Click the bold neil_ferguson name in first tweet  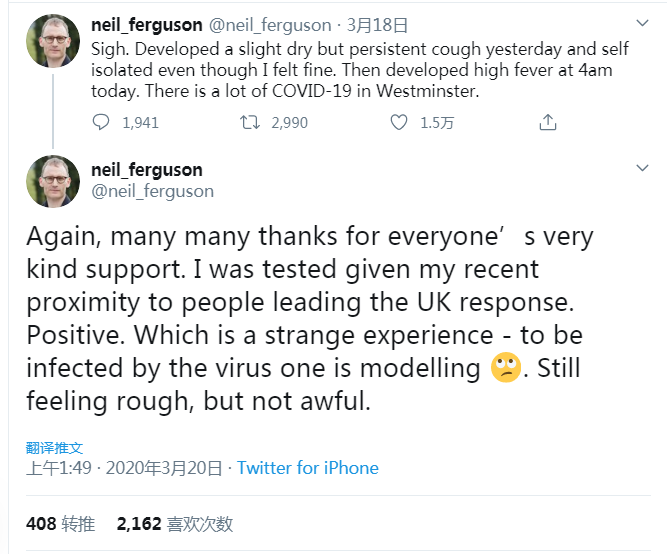146,24
